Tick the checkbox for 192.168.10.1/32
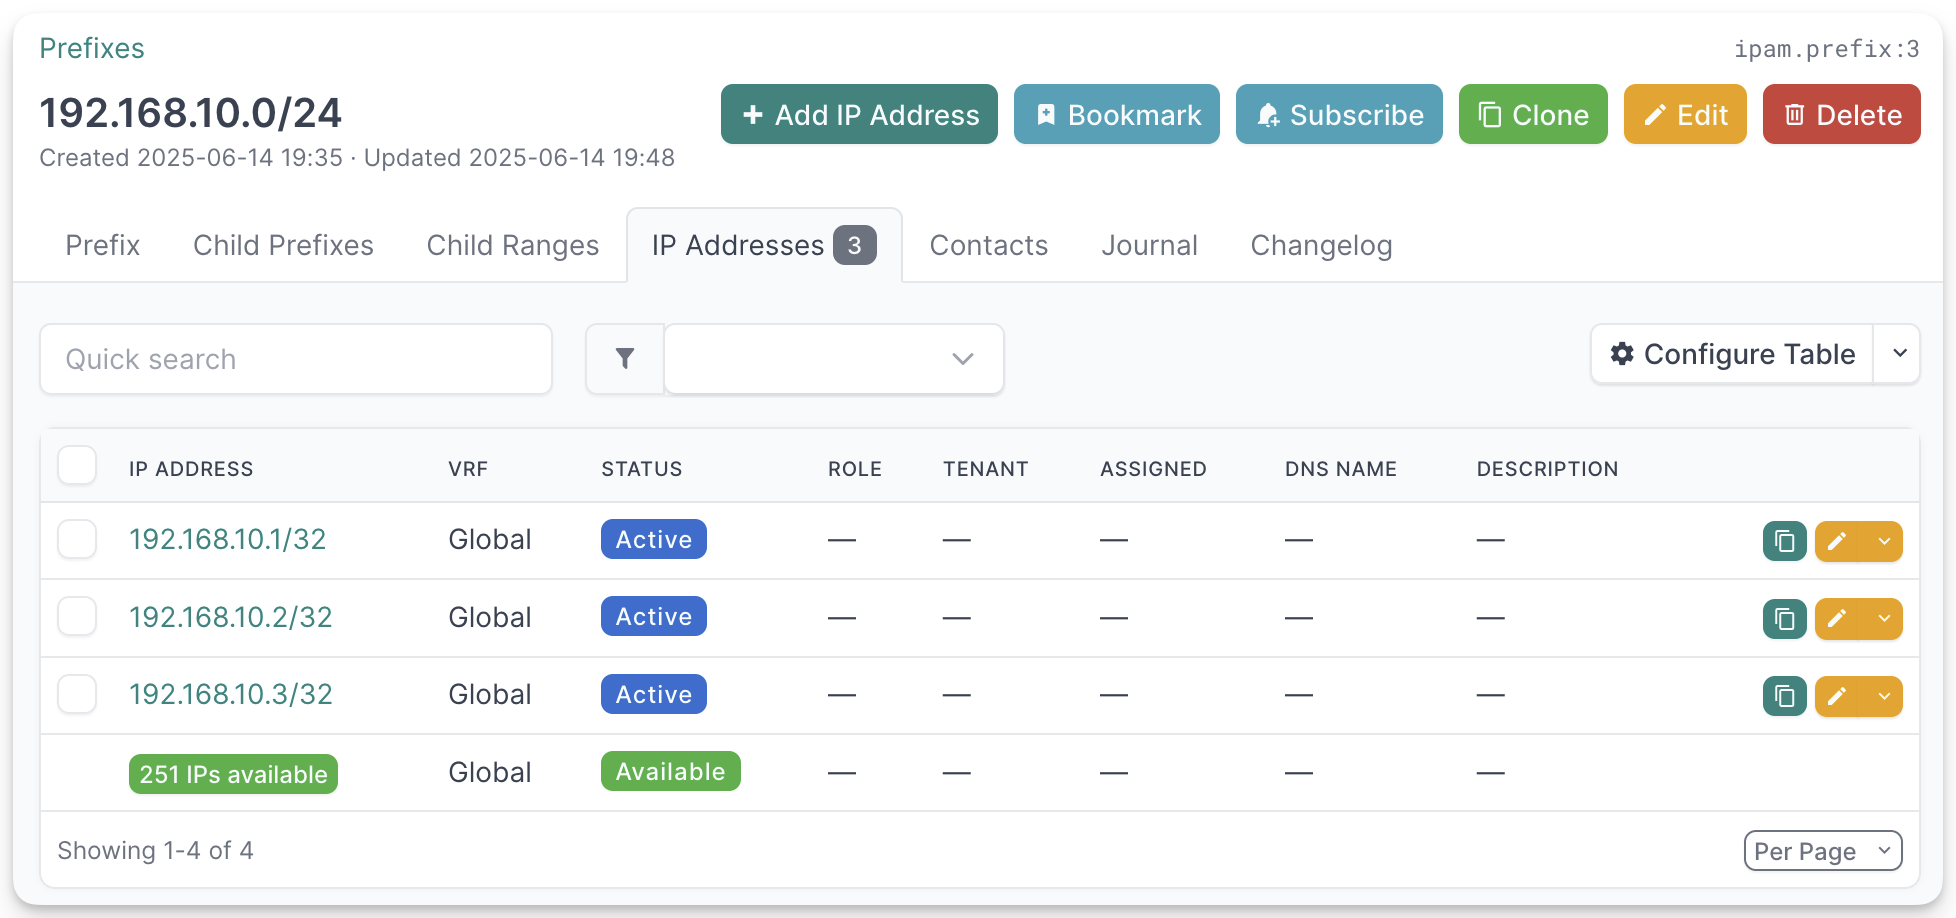The width and height of the screenshot is (1956, 918). 77,539
